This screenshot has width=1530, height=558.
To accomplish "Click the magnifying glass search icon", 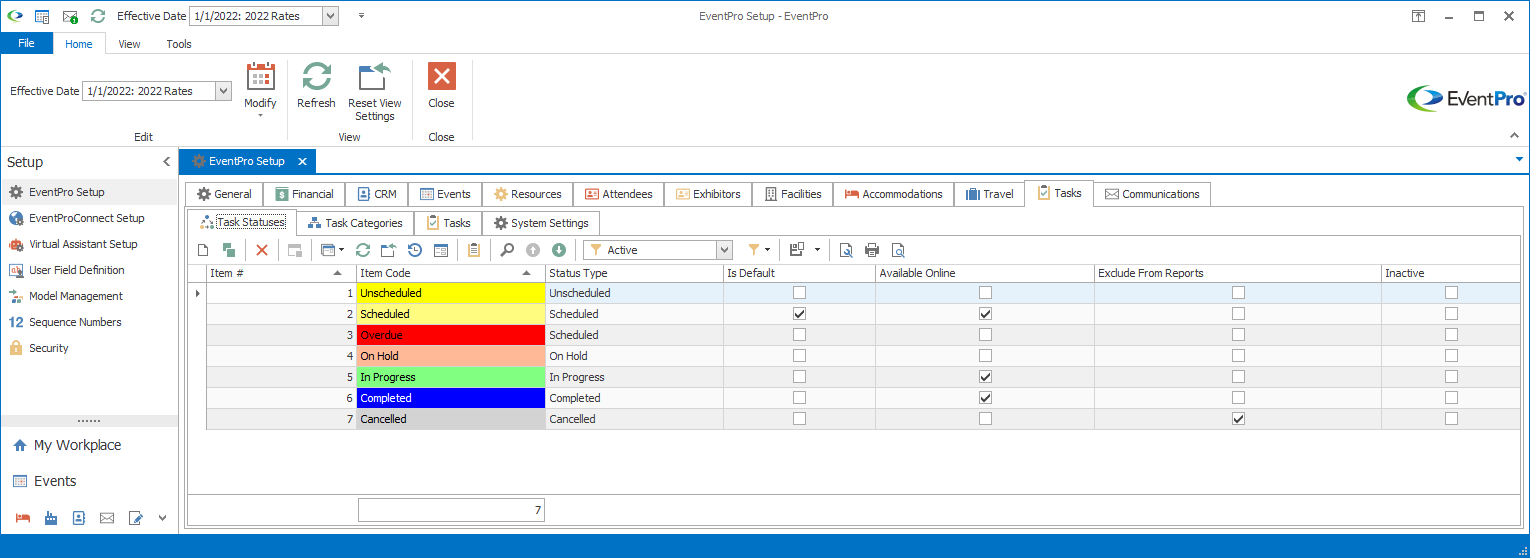I will coord(507,250).
